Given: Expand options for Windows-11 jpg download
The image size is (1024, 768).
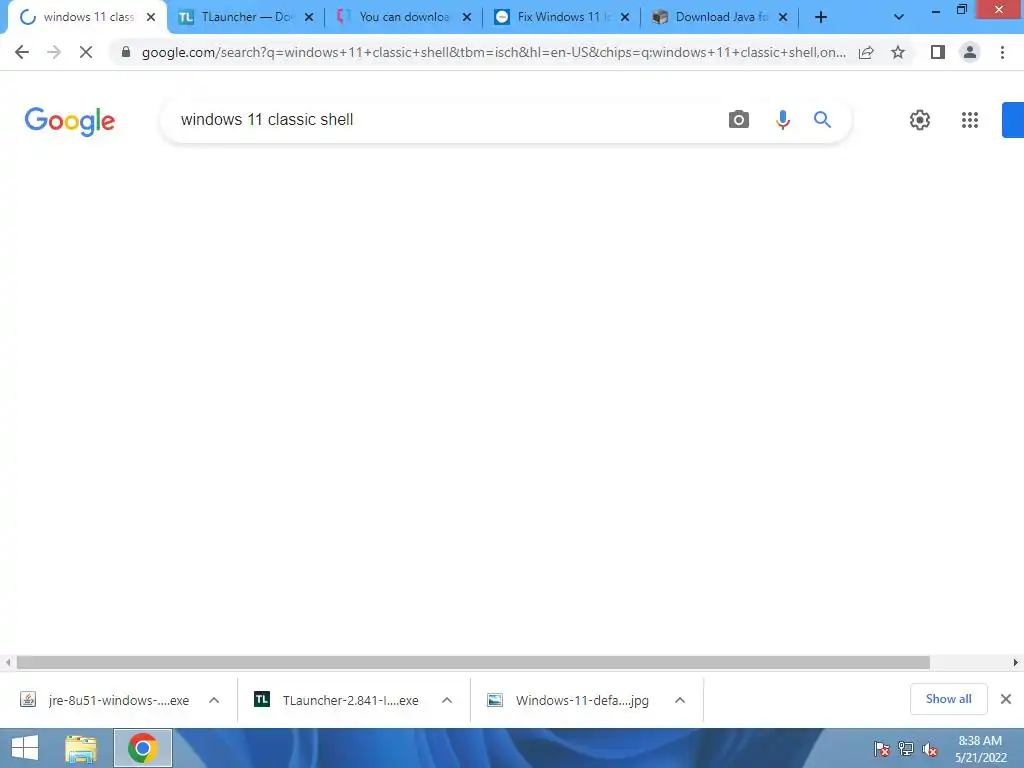Looking at the screenshot, I should [x=680, y=700].
